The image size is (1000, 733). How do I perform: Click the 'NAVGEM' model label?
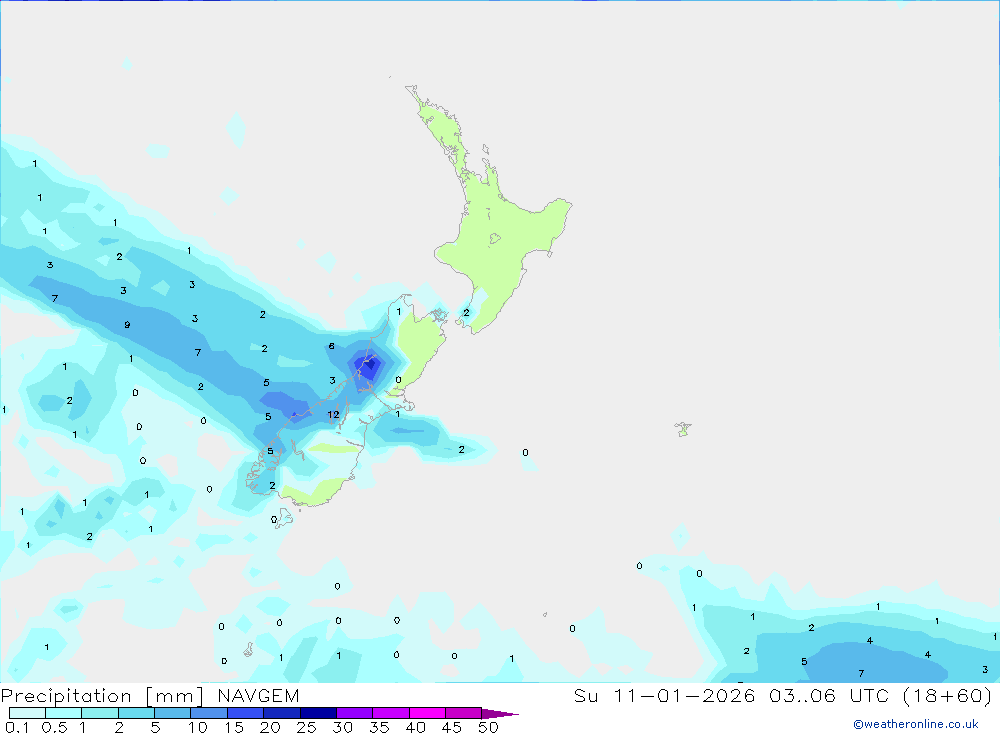click(x=258, y=696)
